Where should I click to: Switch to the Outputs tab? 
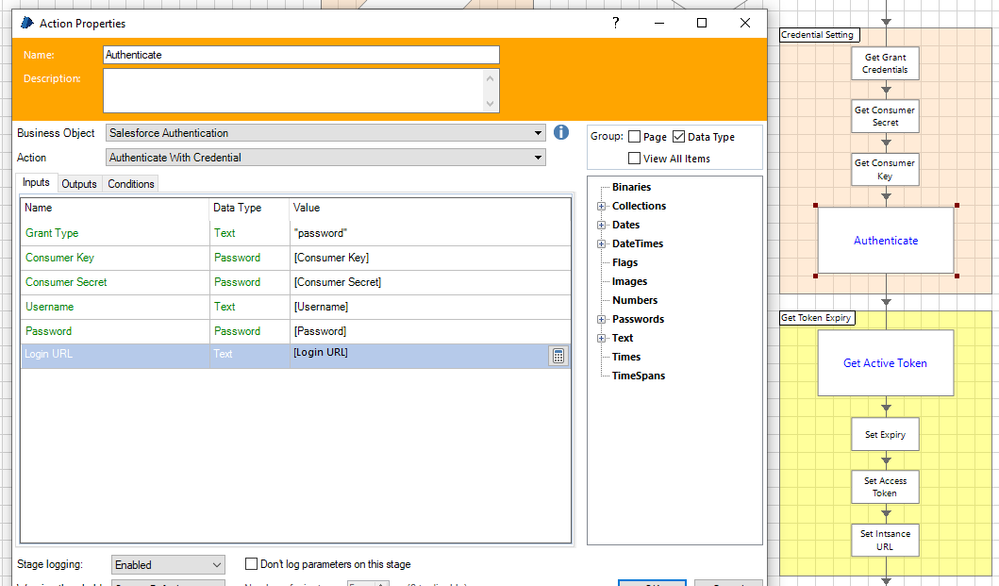click(x=79, y=184)
